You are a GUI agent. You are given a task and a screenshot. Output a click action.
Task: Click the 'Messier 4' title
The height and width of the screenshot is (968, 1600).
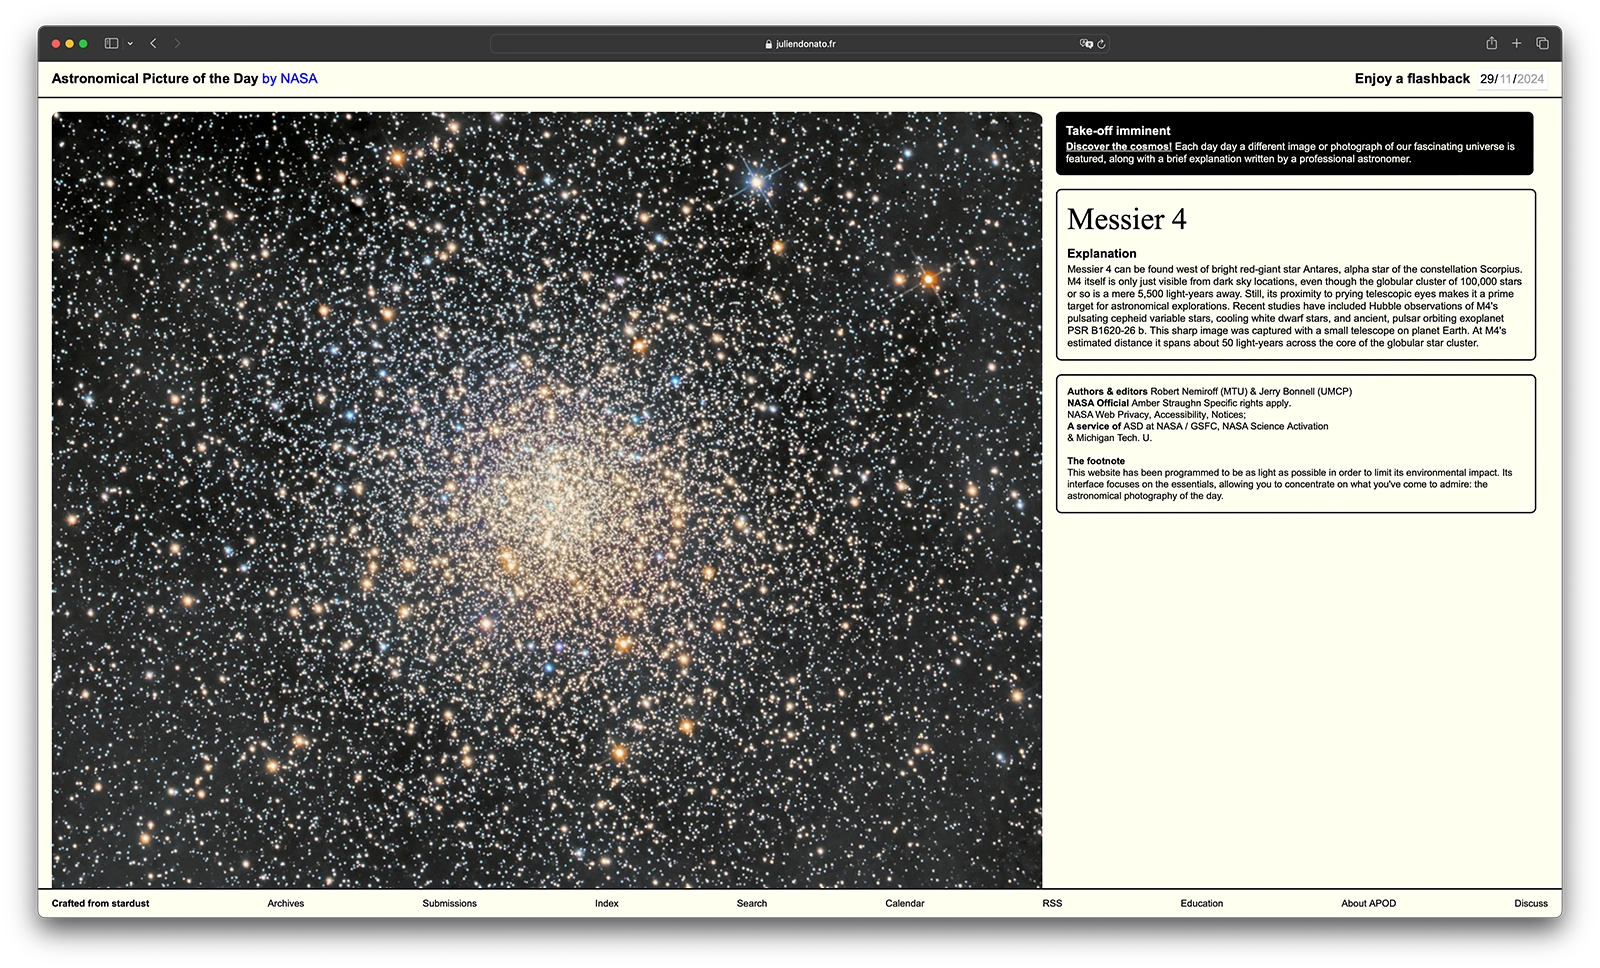coord(1127,219)
